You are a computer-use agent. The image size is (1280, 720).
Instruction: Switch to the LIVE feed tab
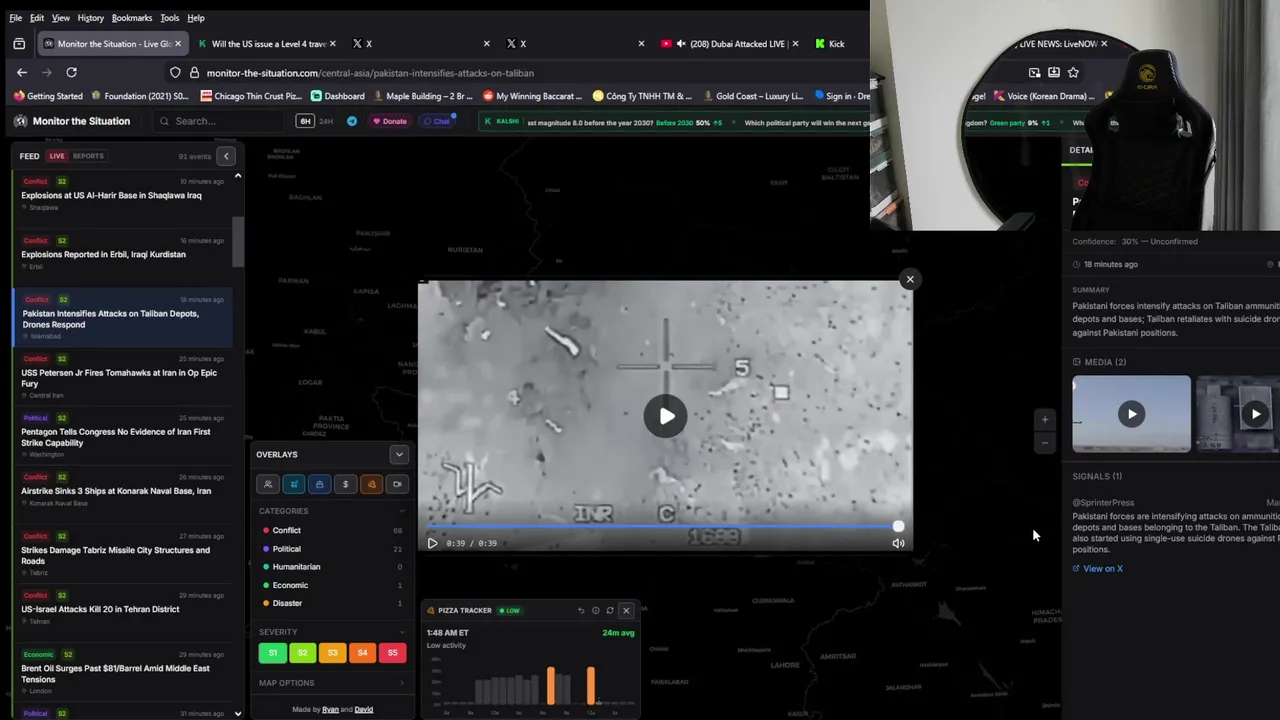57,156
